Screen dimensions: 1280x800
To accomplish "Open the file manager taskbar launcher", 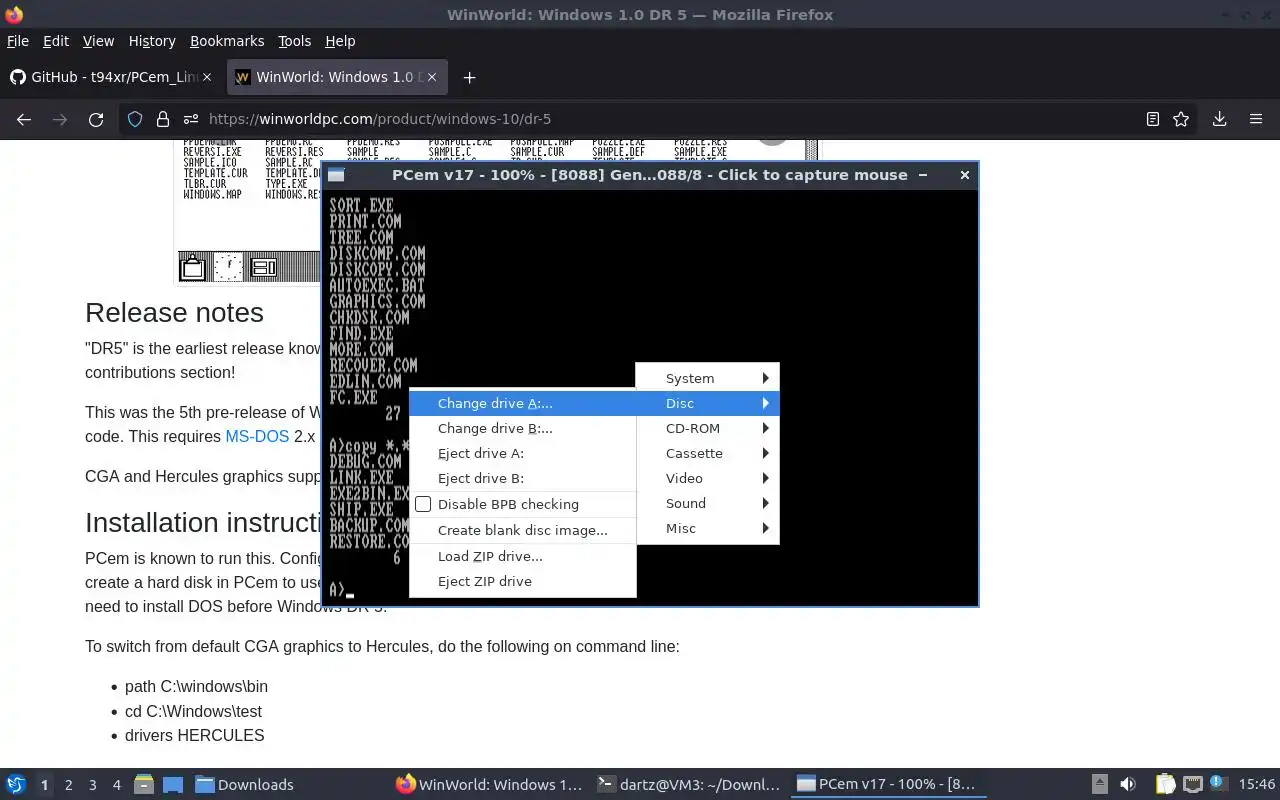I will (x=144, y=784).
